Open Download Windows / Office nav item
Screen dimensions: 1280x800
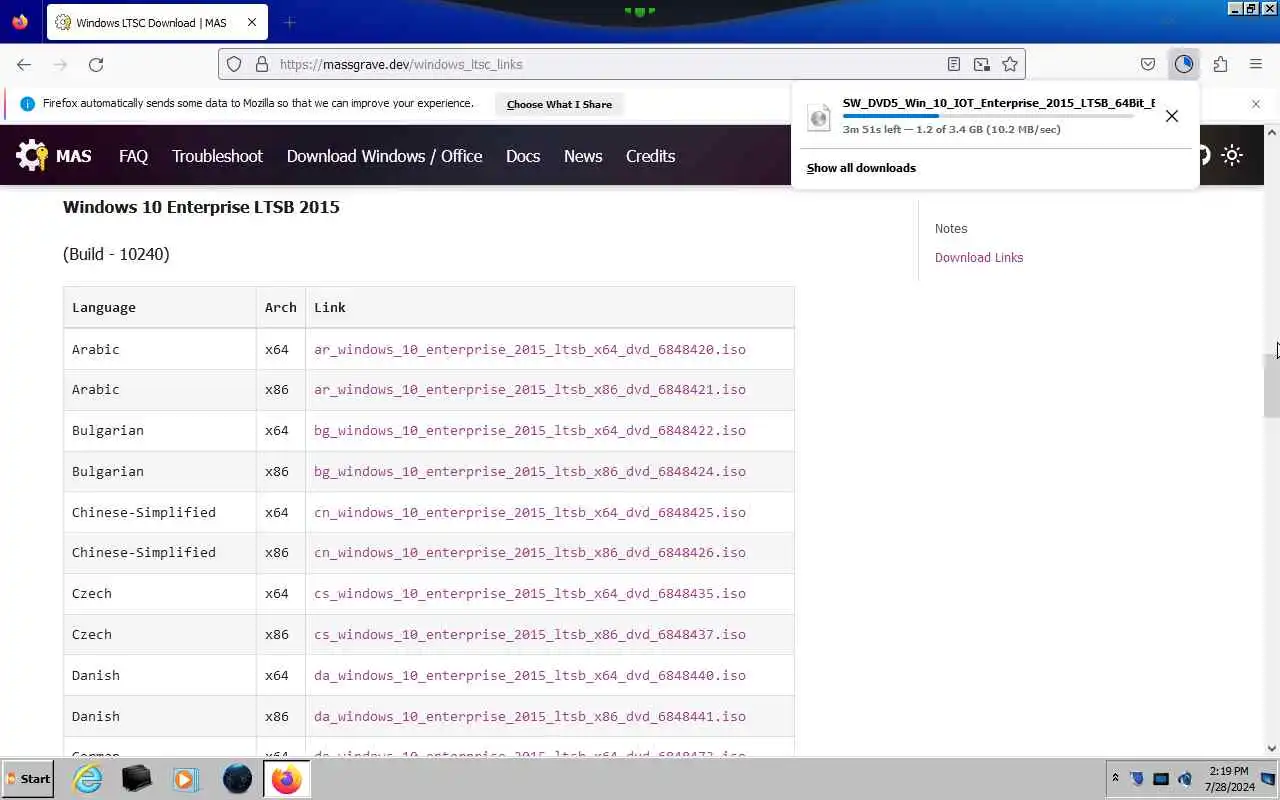(x=384, y=156)
